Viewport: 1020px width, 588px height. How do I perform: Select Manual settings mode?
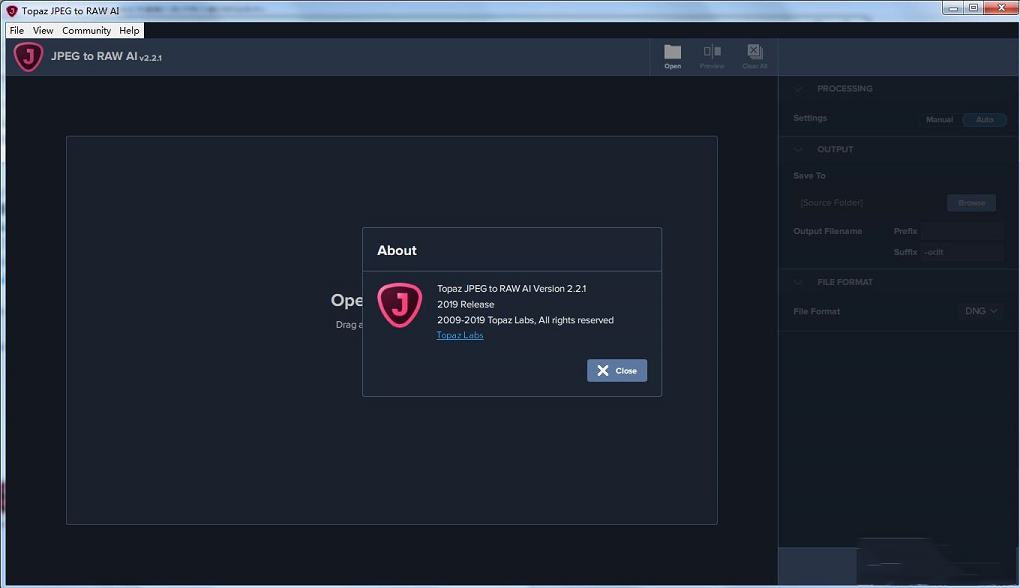[939, 120]
